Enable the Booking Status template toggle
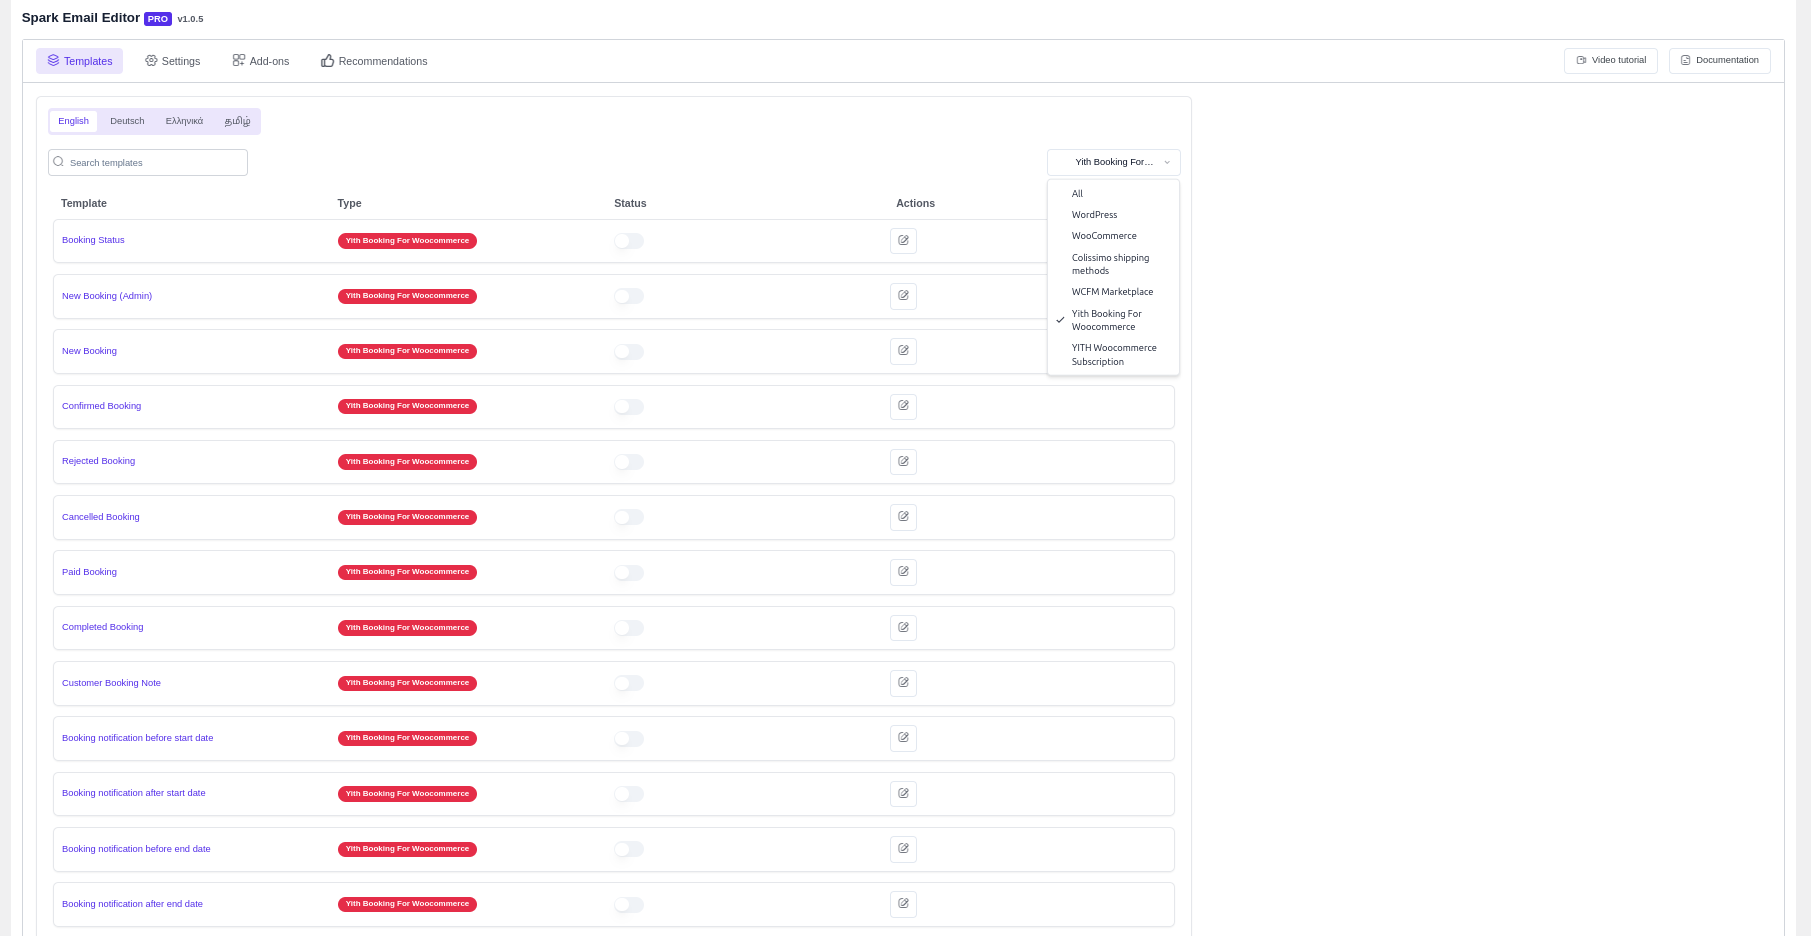1811x936 pixels. point(629,241)
